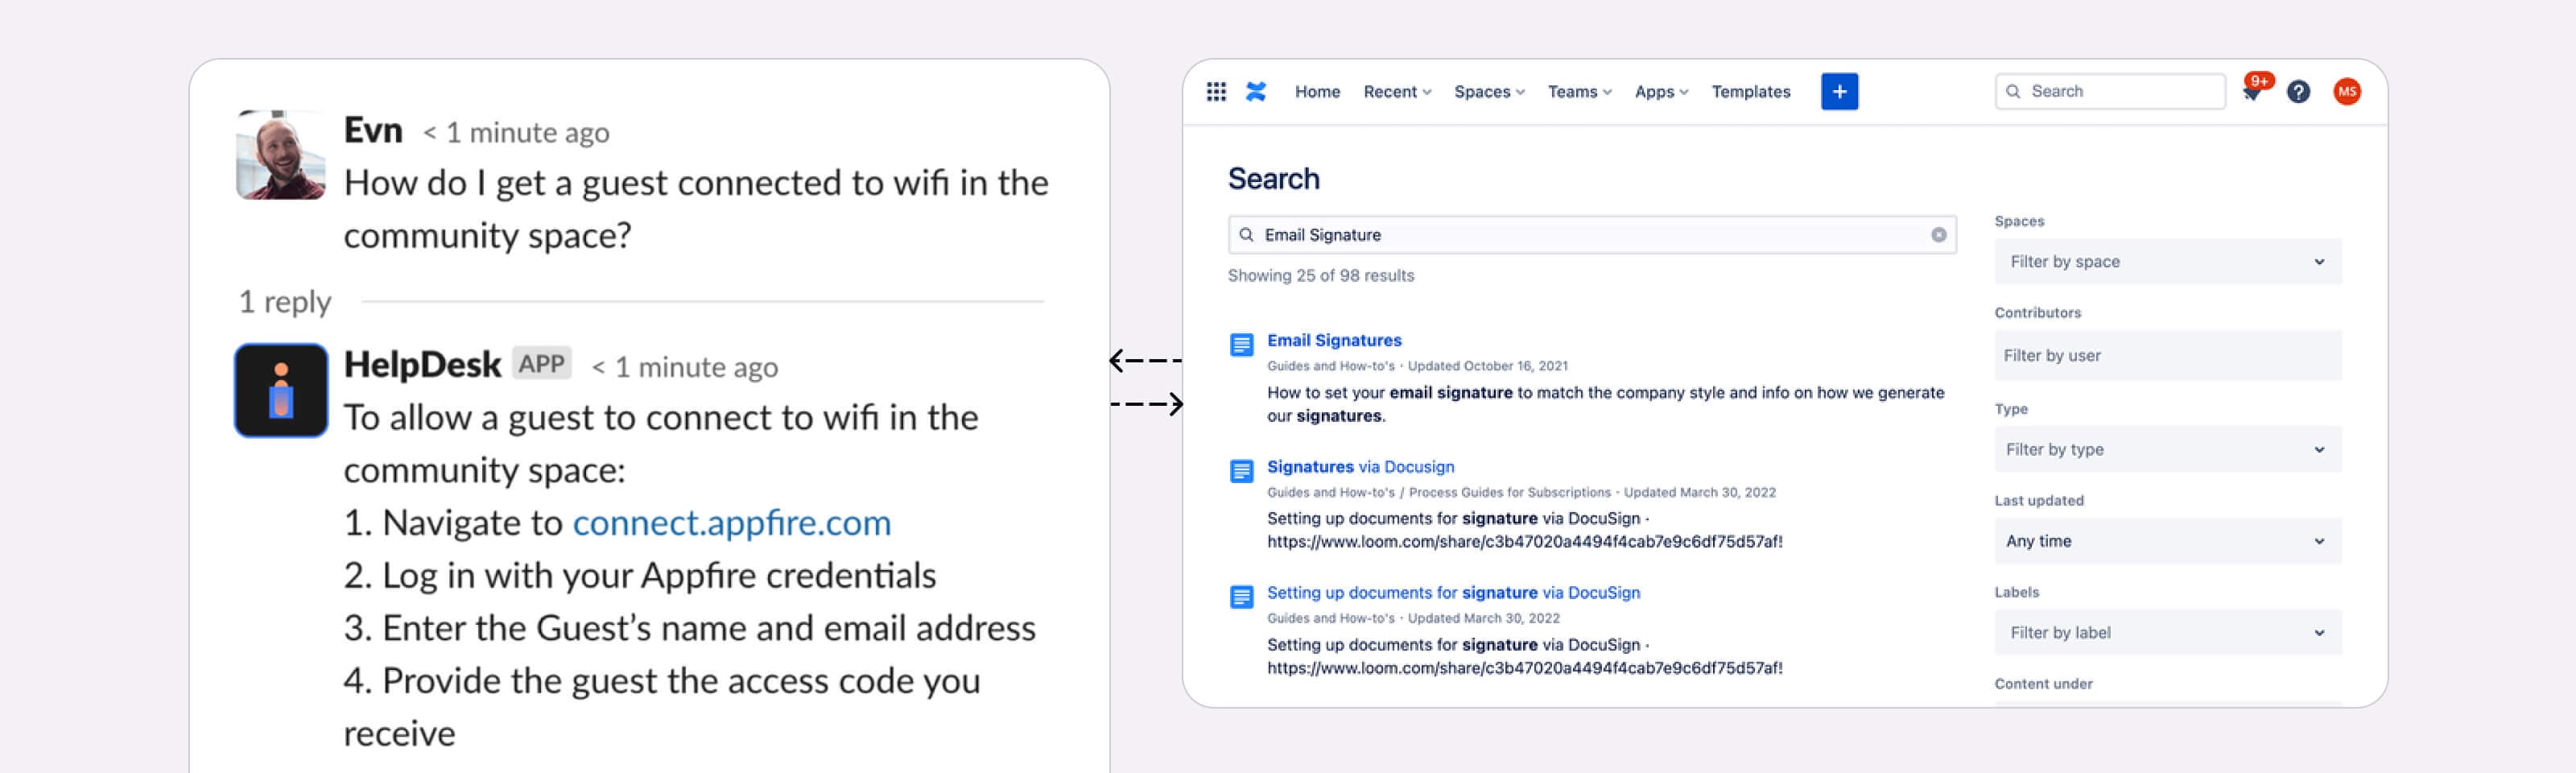Open the MS profile avatar
Image resolution: width=2576 pixels, height=773 pixels.
point(2346,92)
